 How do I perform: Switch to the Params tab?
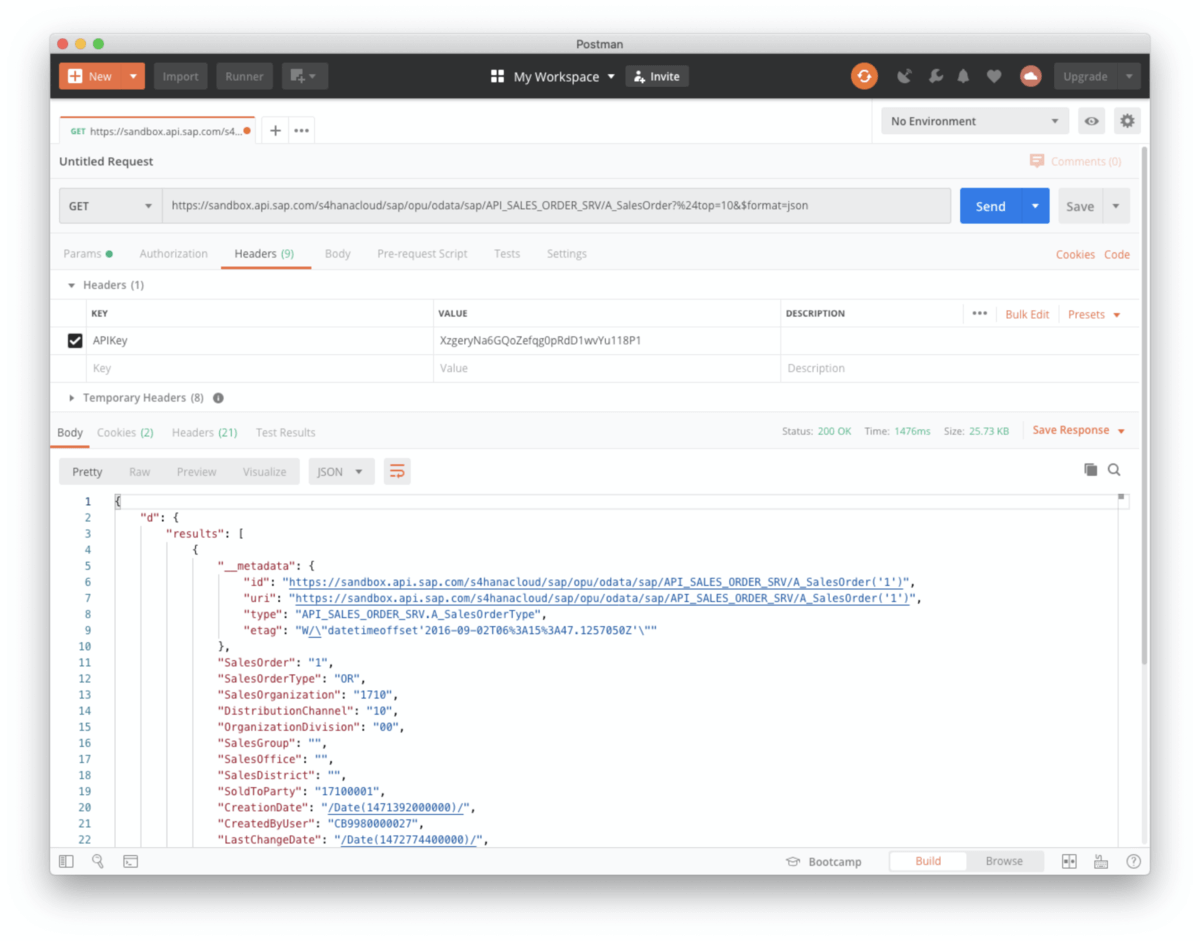[88, 254]
